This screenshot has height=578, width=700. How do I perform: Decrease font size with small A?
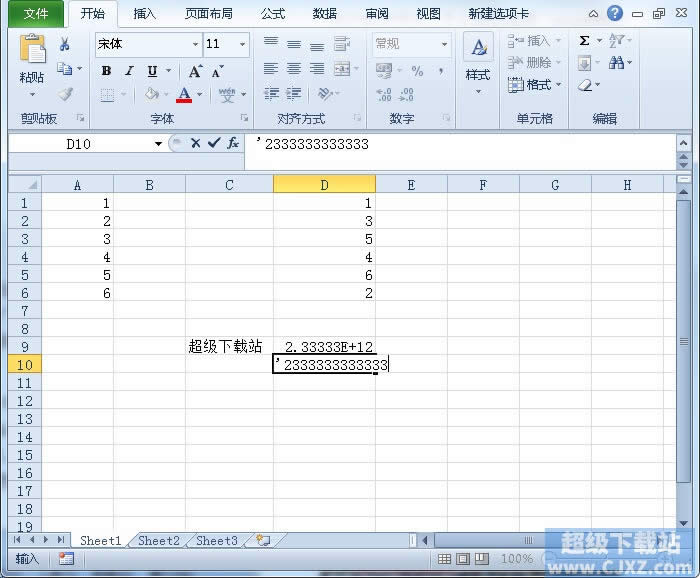[217, 71]
